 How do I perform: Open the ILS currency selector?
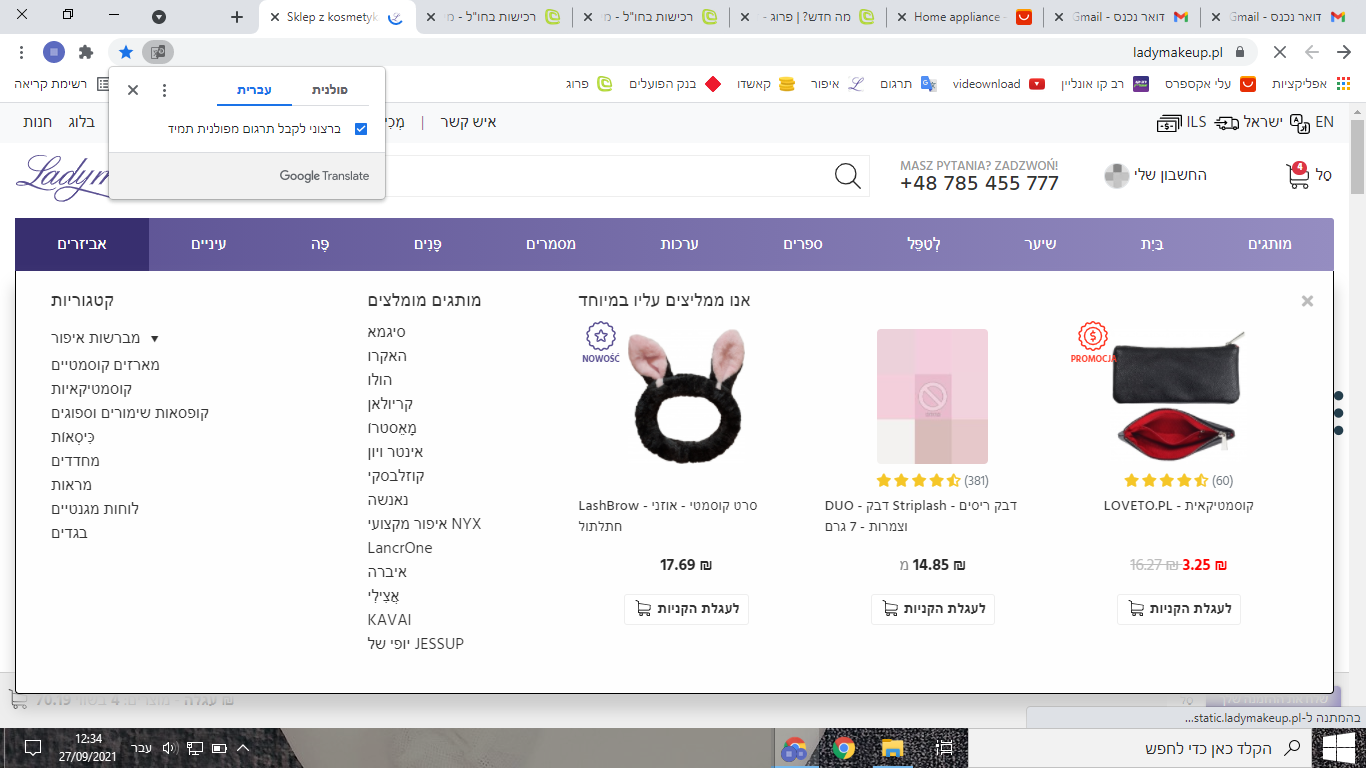coord(1181,122)
